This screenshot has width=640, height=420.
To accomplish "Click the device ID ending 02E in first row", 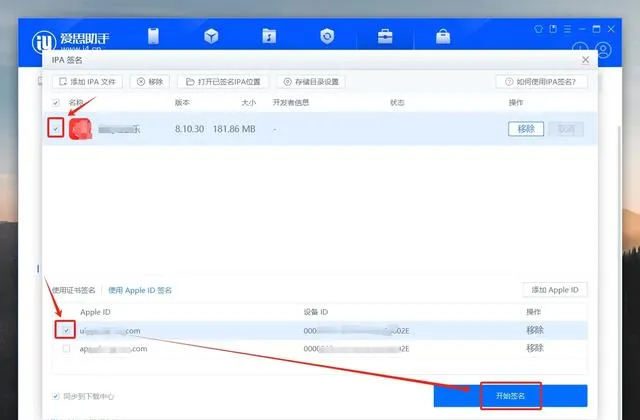I will tap(356, 331).
